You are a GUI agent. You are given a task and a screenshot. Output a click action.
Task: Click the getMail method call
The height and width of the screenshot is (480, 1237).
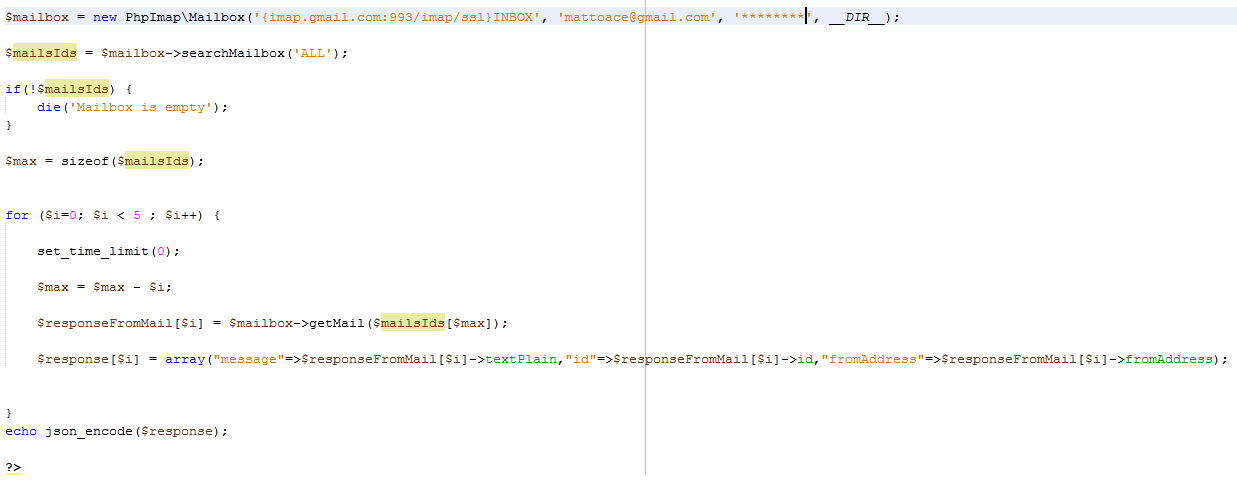click(337, 323)
